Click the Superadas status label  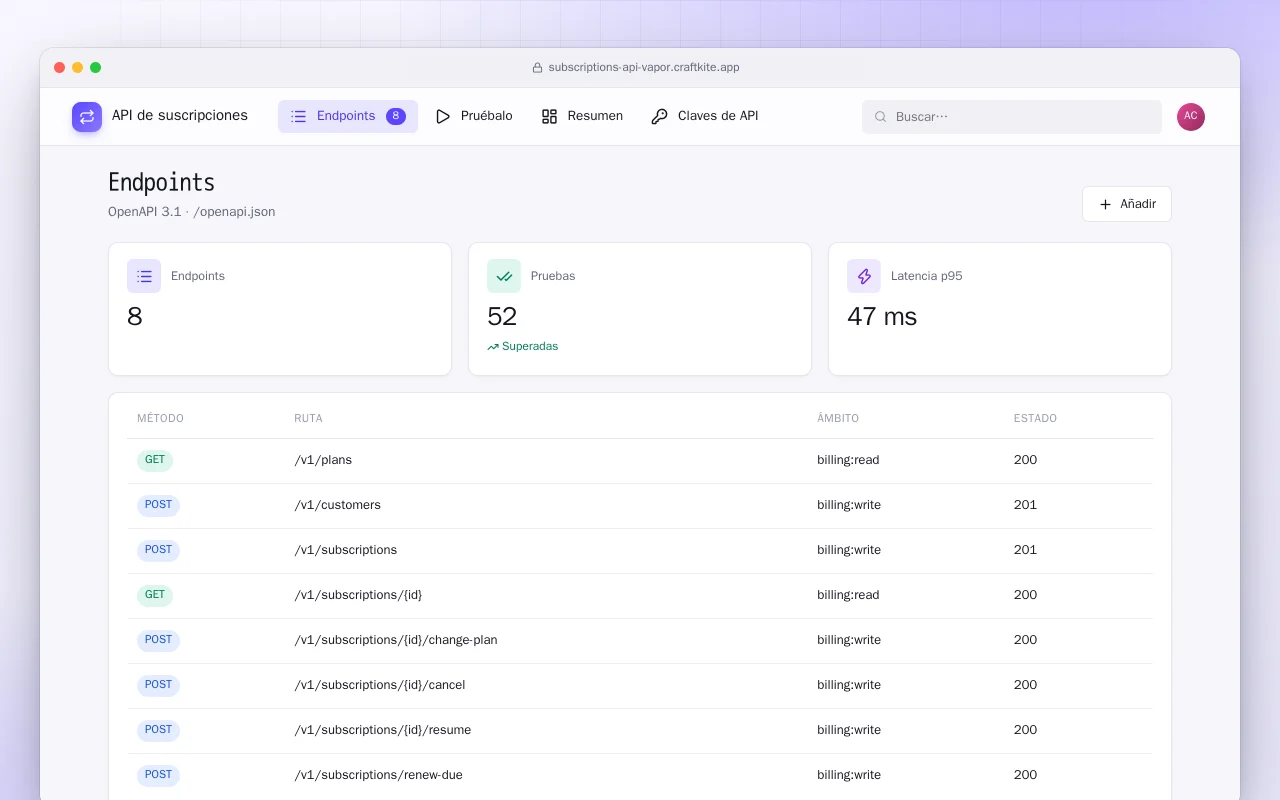coord(530,347)
